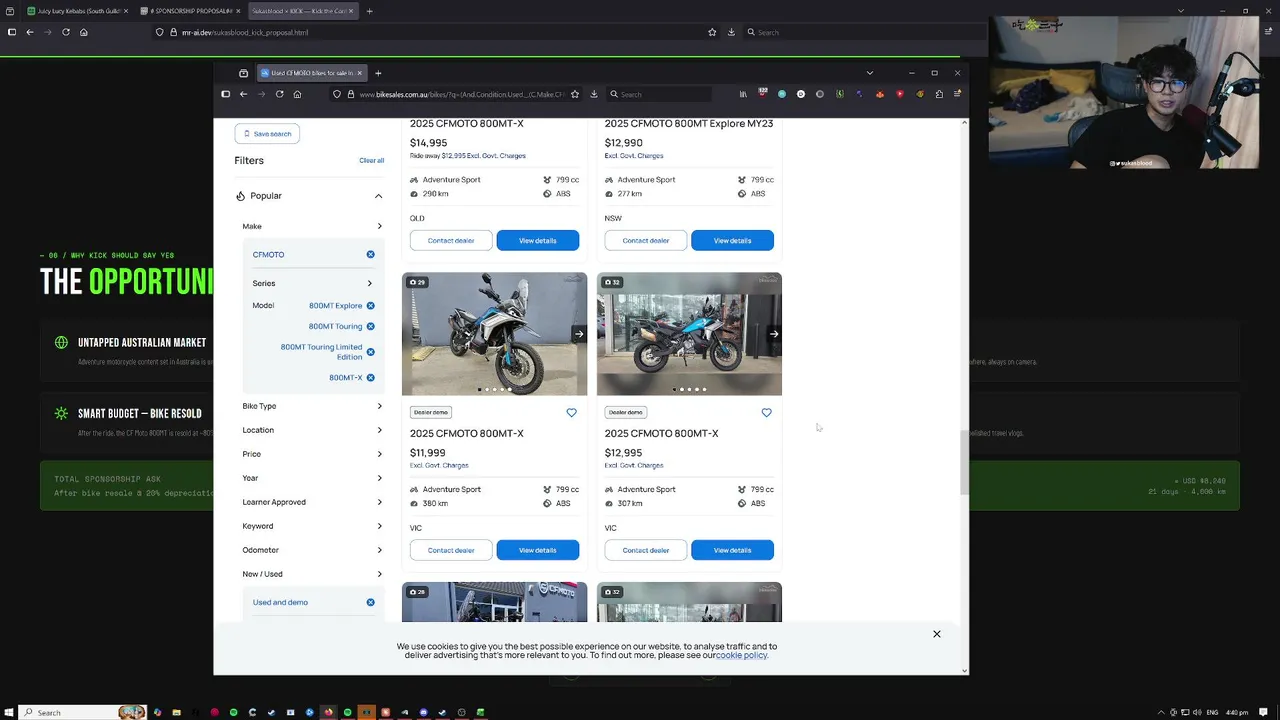
Task: Open taskbar clock showing 4:40 pm
Action: 1237,712
